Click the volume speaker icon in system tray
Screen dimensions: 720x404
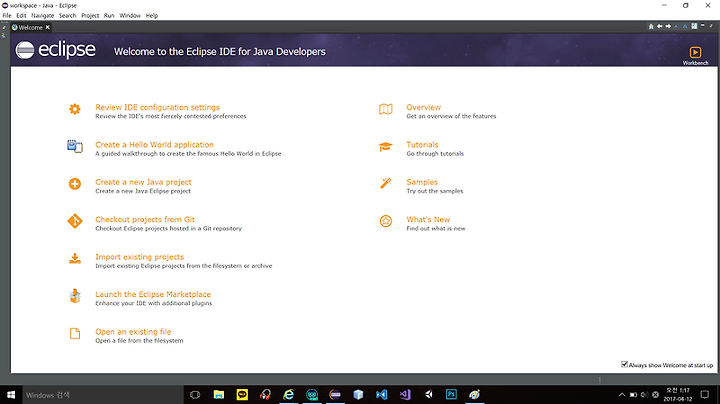click(644, 395)
